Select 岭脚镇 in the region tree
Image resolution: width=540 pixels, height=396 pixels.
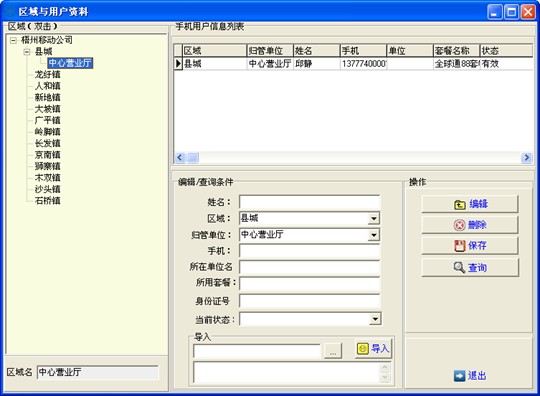tap(48, 132)
